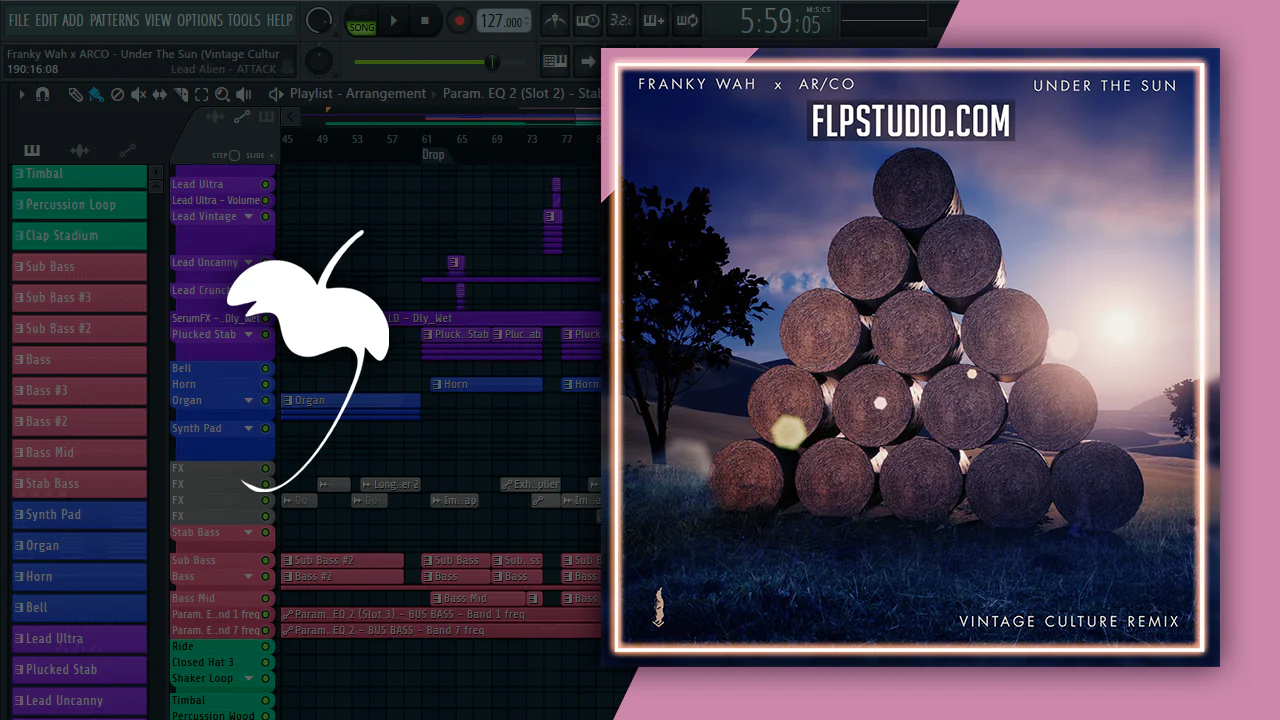Open the OPTIONS menu
The image size is (1280, 720).
(200, 20)
